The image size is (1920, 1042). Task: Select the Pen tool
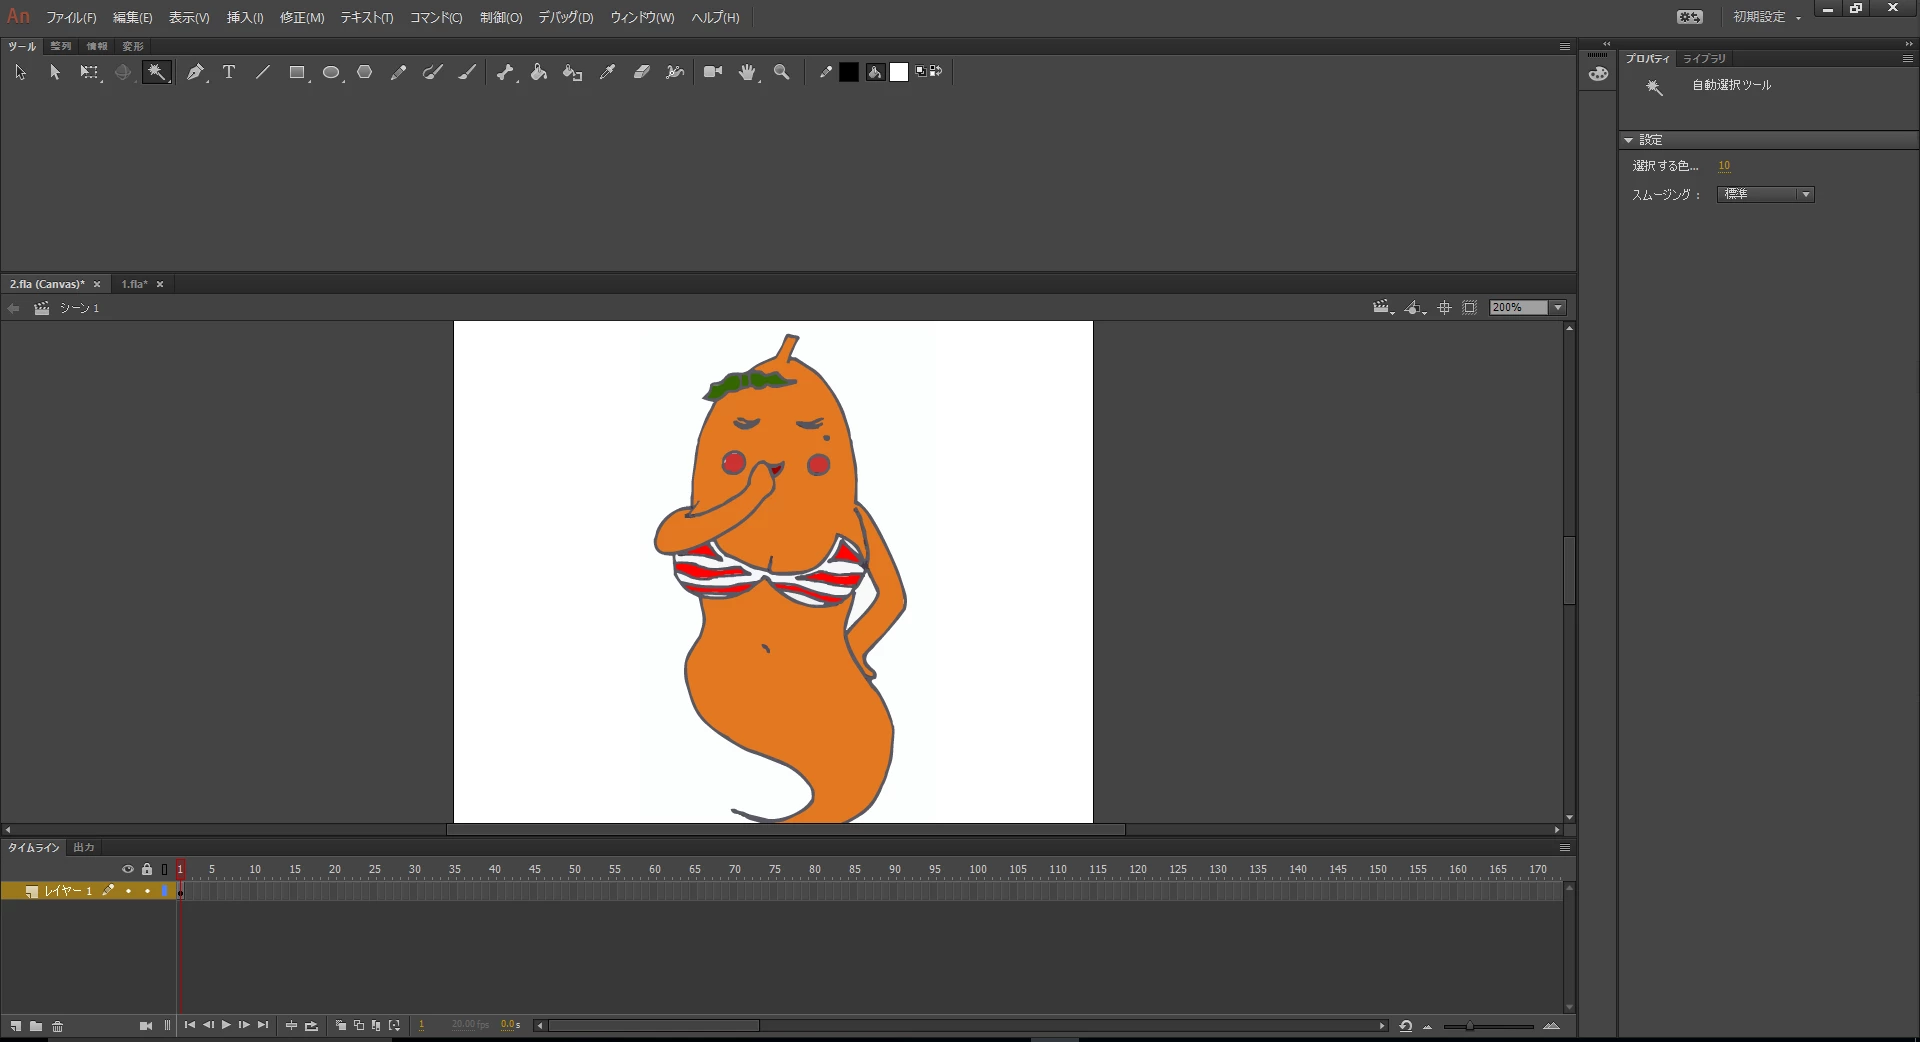pos(195,72)
